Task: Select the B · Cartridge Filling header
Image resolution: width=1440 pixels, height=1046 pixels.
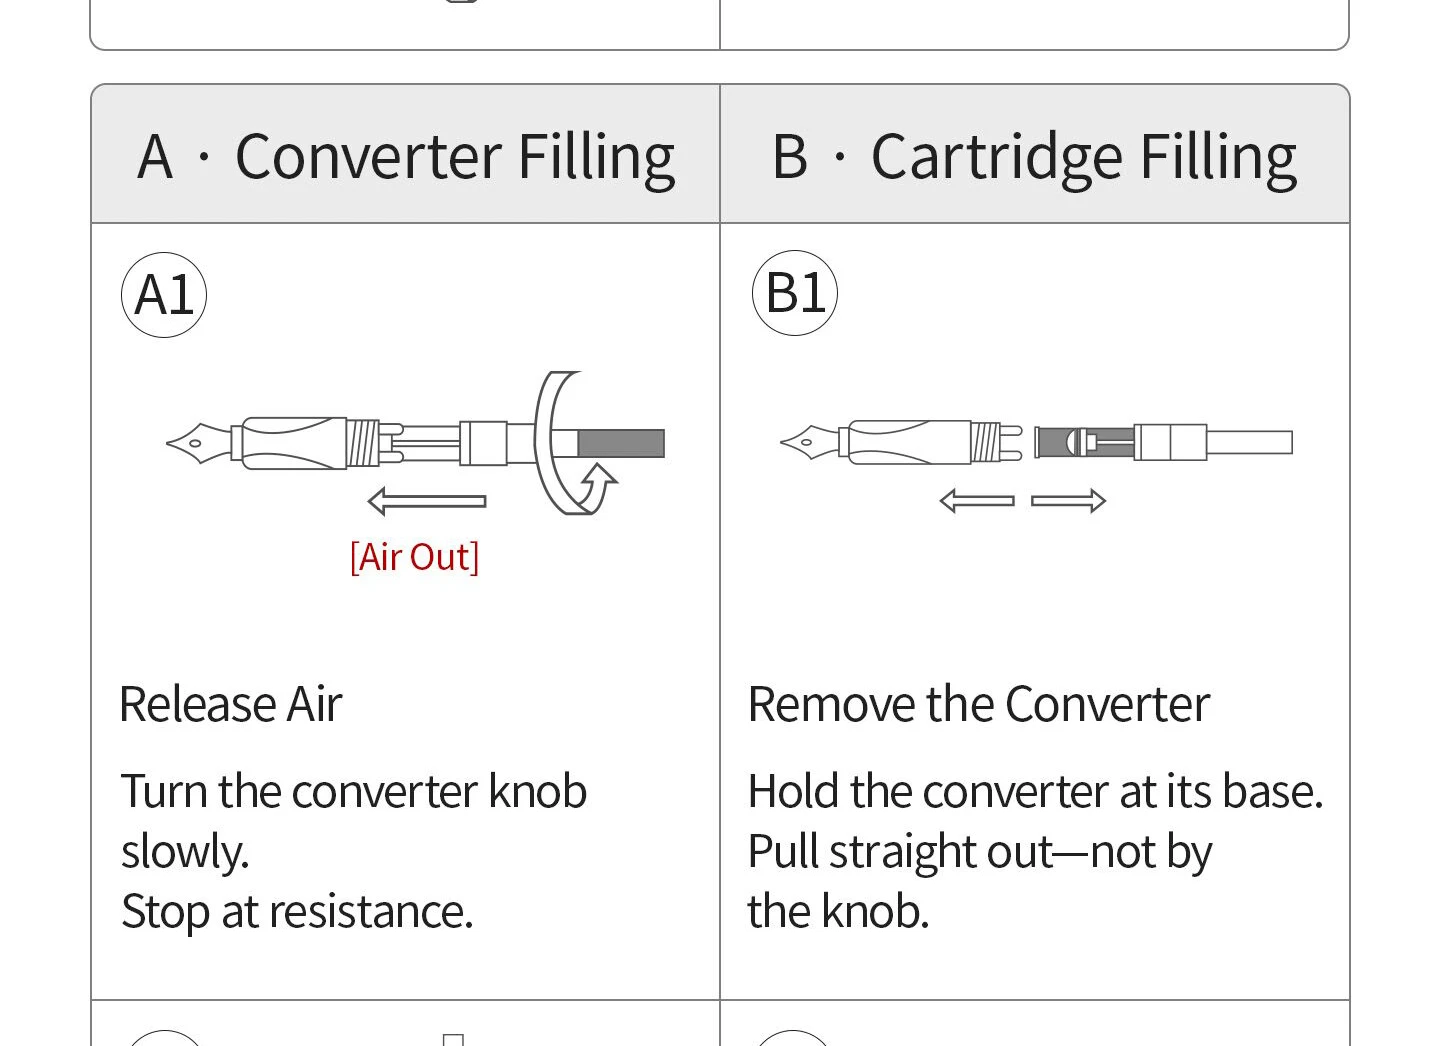Action: [x=1034, y=156]
